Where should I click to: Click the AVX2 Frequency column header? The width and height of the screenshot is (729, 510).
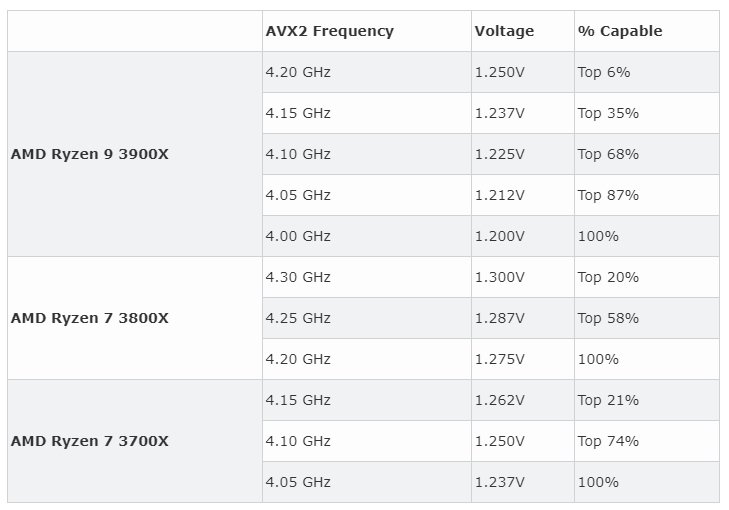tap(329, 31)
